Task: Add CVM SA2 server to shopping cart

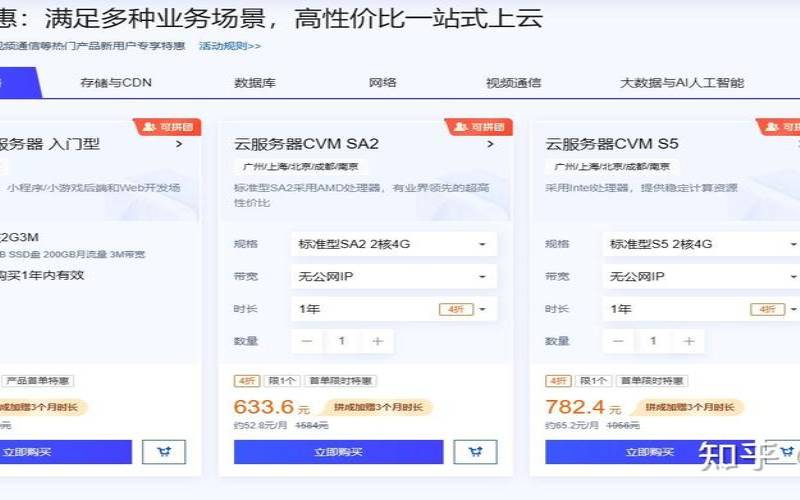Action: pyautogui.click(x=475, y=452)
